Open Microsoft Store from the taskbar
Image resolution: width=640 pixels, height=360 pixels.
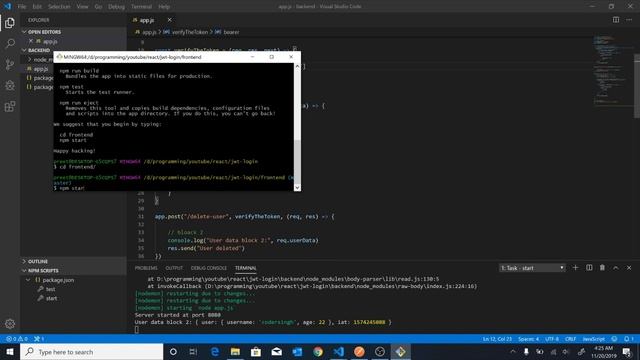point(256,351)
